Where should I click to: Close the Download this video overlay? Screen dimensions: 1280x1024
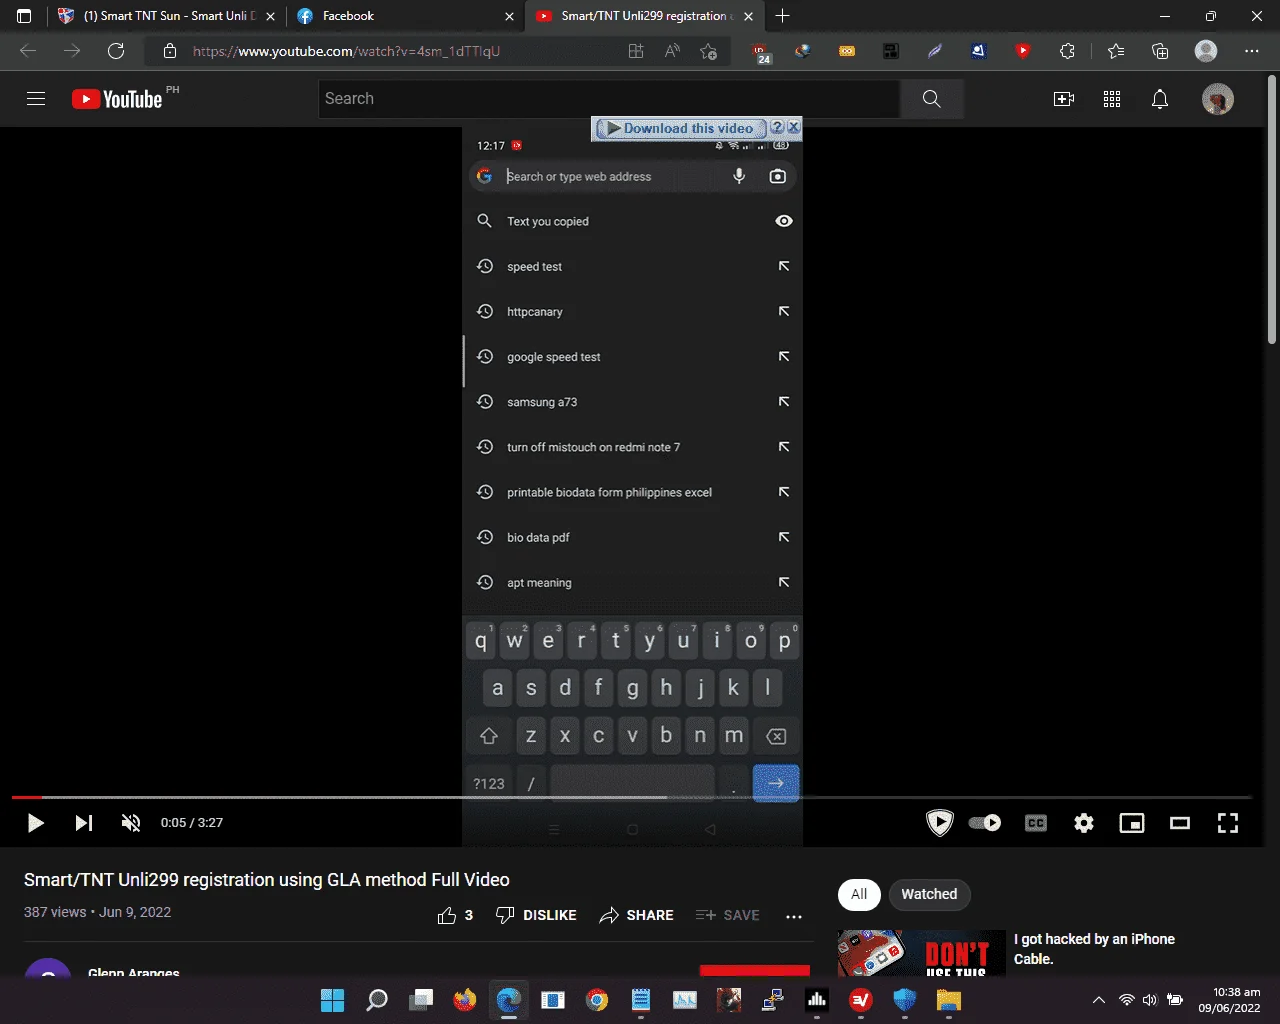(793, 128)
